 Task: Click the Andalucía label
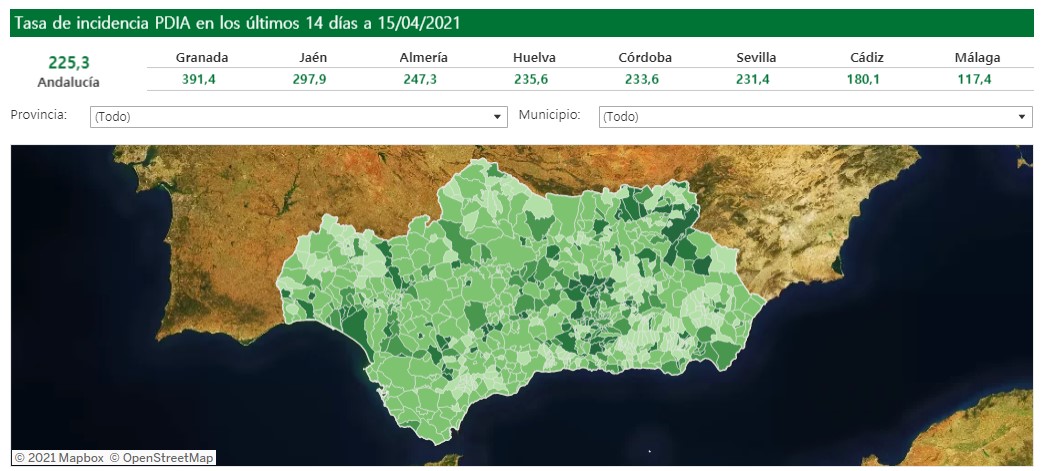point(69,83)
